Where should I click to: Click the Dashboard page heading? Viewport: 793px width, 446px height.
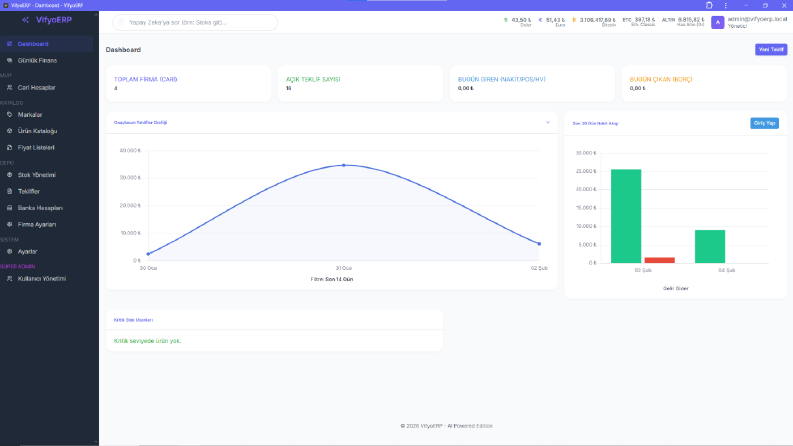pos(123,50)
